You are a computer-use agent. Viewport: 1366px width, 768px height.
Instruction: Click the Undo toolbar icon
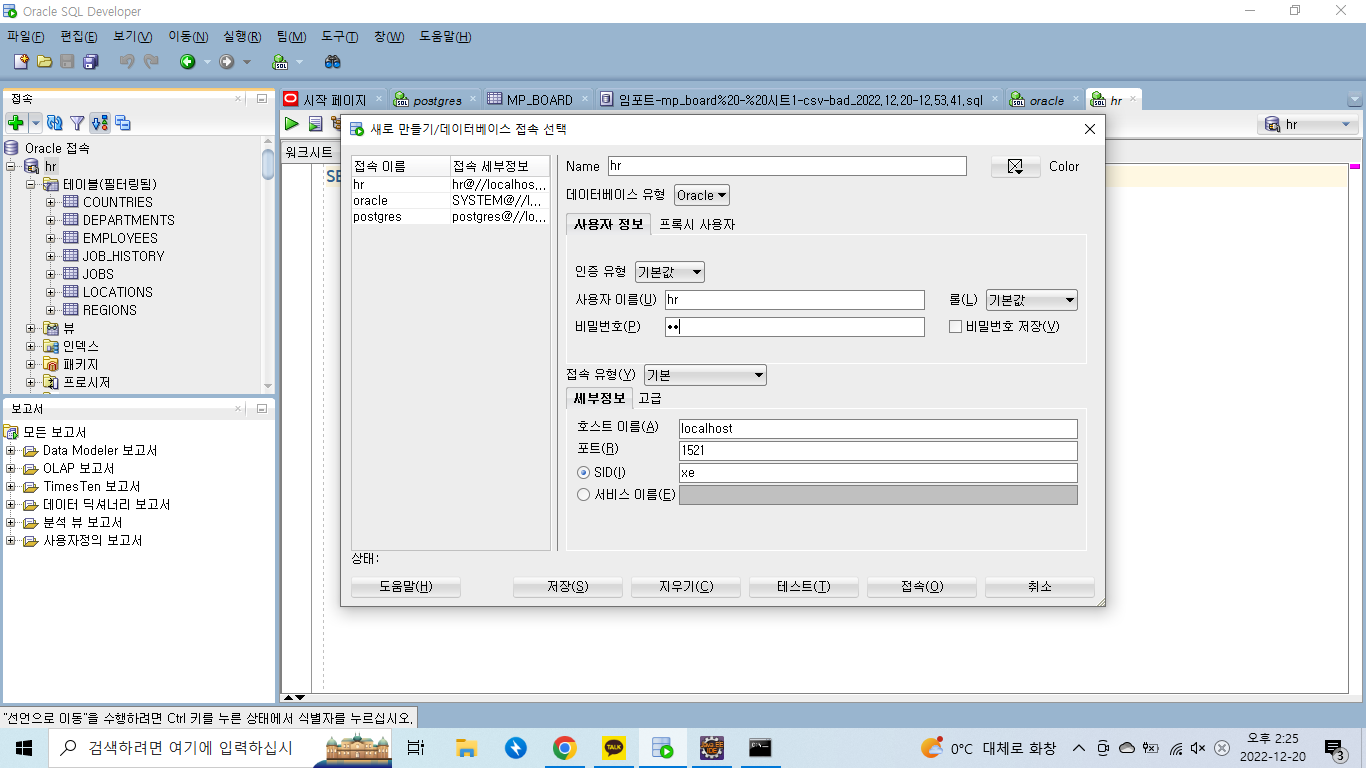(x=127, y=61)
